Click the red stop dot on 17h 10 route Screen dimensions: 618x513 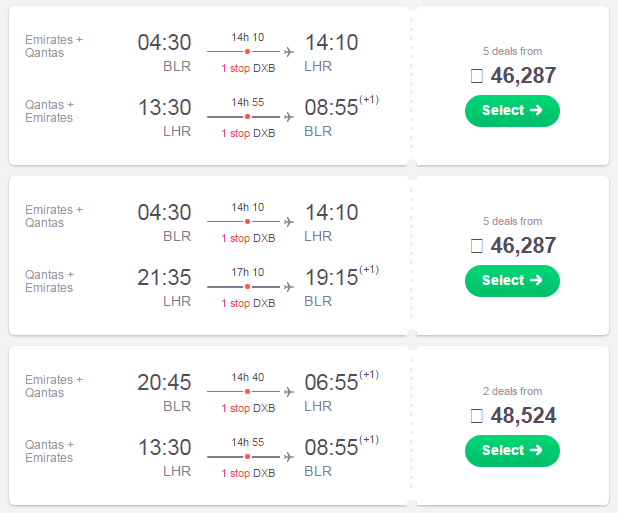[247, 287]
